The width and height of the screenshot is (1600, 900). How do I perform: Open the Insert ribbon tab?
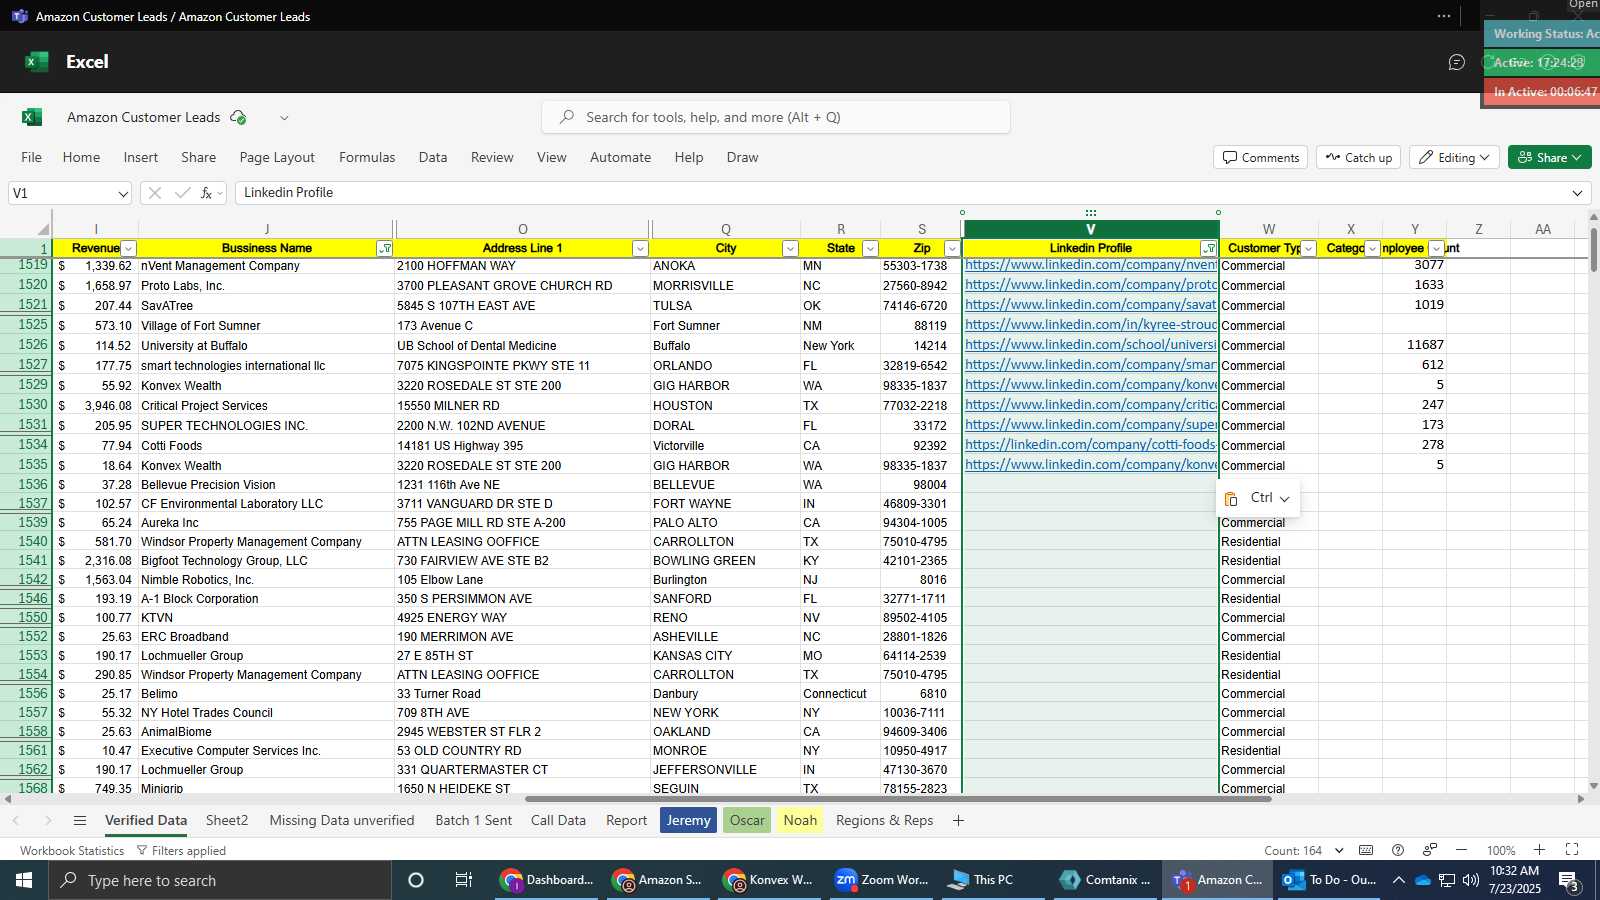141,157
